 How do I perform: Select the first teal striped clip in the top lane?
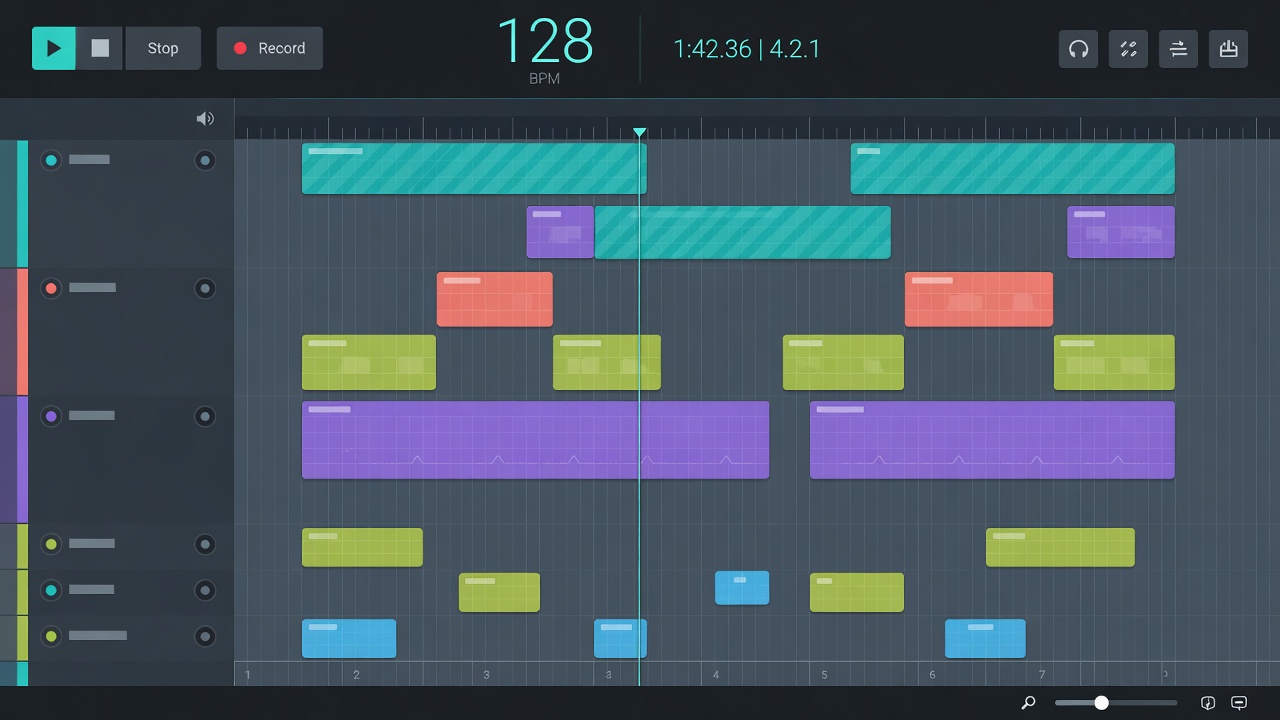474,168
